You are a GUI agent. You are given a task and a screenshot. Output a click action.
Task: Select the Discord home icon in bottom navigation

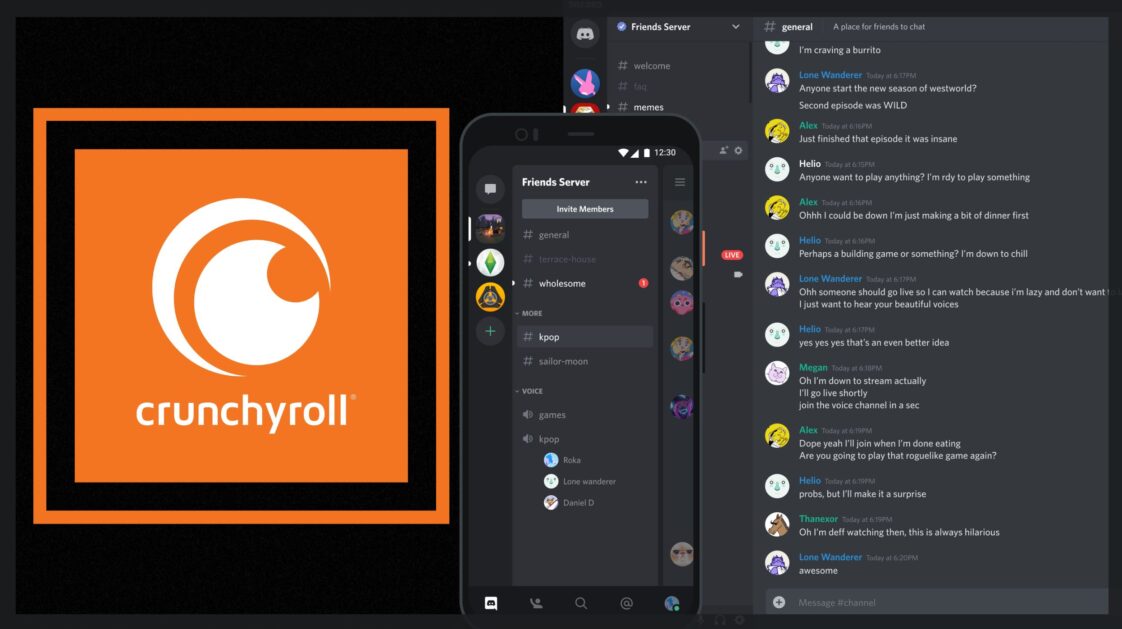(x=490, y=602)
